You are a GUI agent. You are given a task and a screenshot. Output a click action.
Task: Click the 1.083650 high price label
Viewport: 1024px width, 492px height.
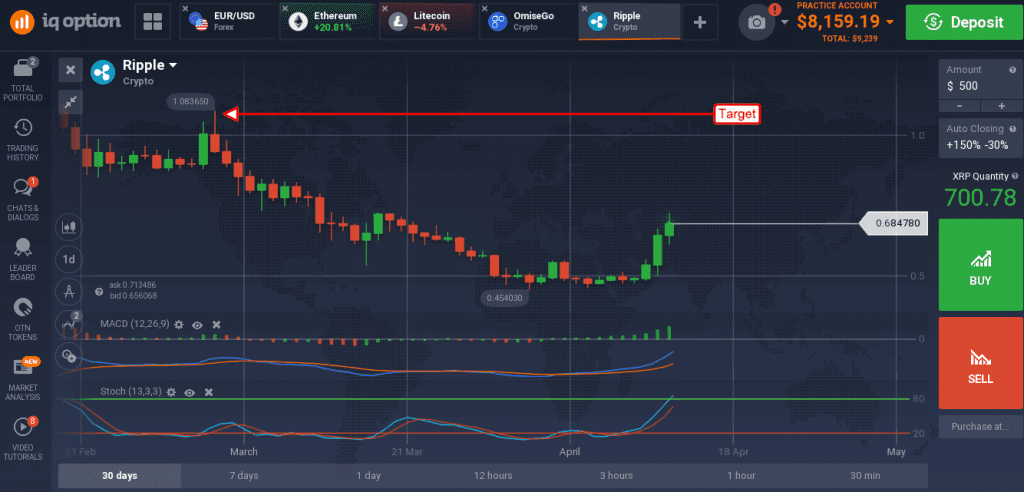click(191, 101)
